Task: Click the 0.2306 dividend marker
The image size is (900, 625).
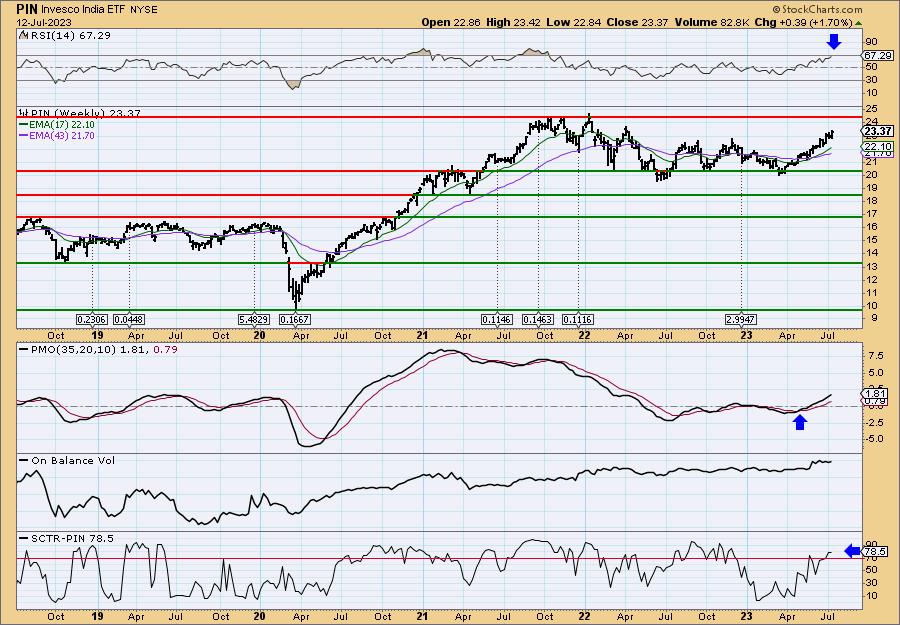Action: (92, 319)
